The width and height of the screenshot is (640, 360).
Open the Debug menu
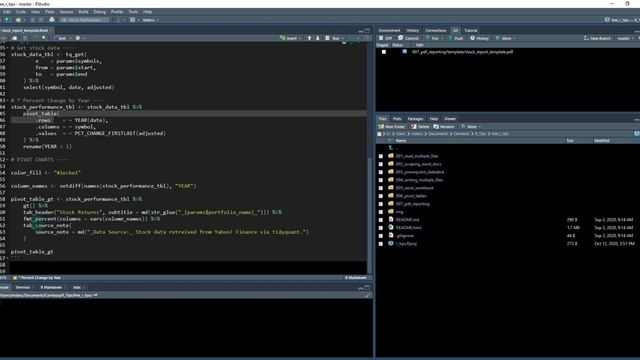coord(99,12)
